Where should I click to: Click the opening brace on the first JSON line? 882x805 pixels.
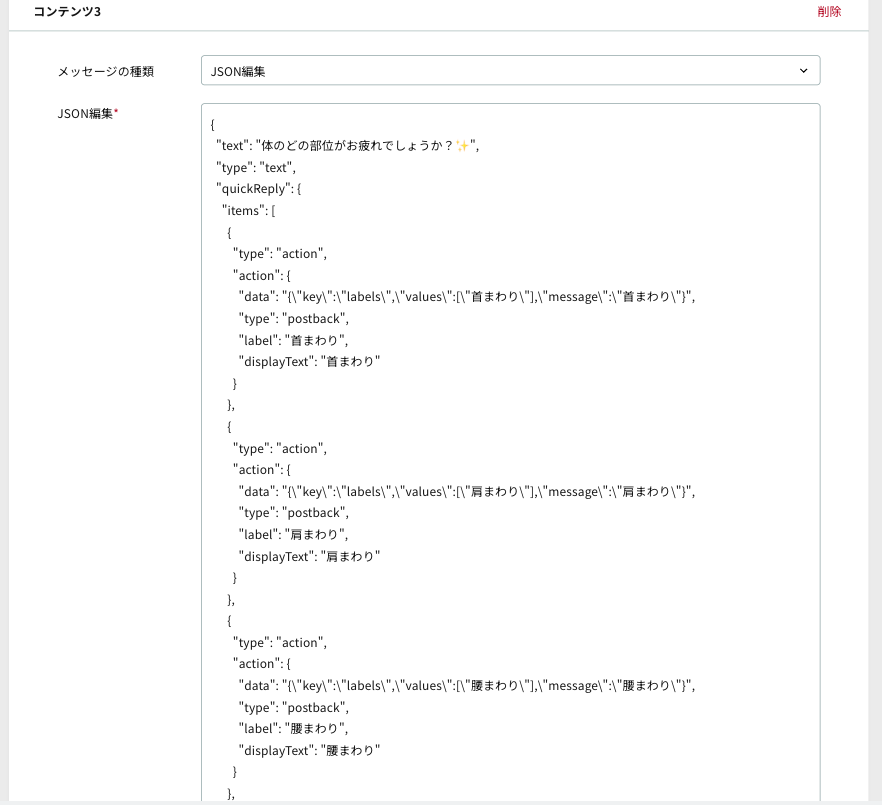tap(213, 125)
